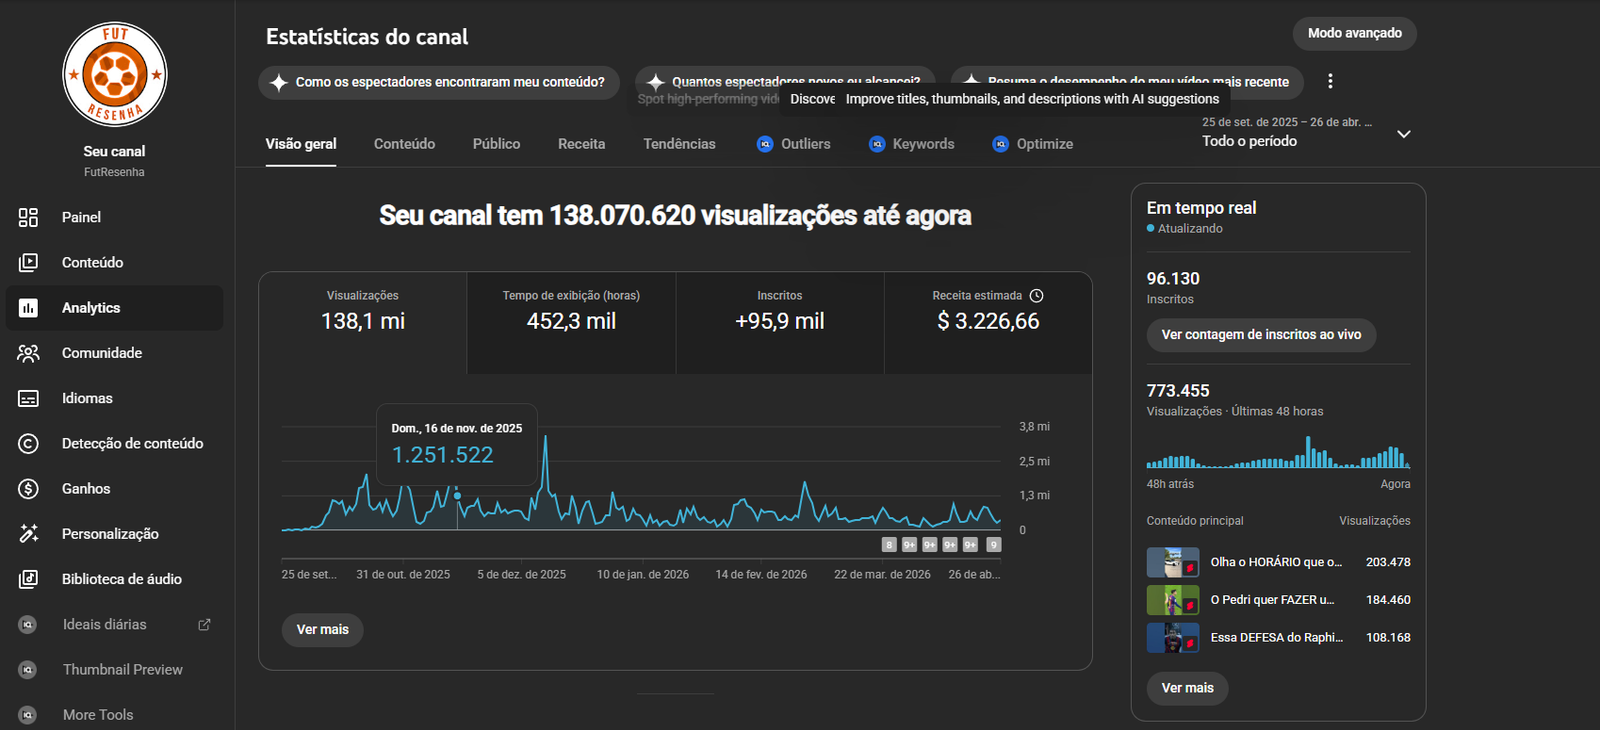Open the Receita tab

click(581, 144)
